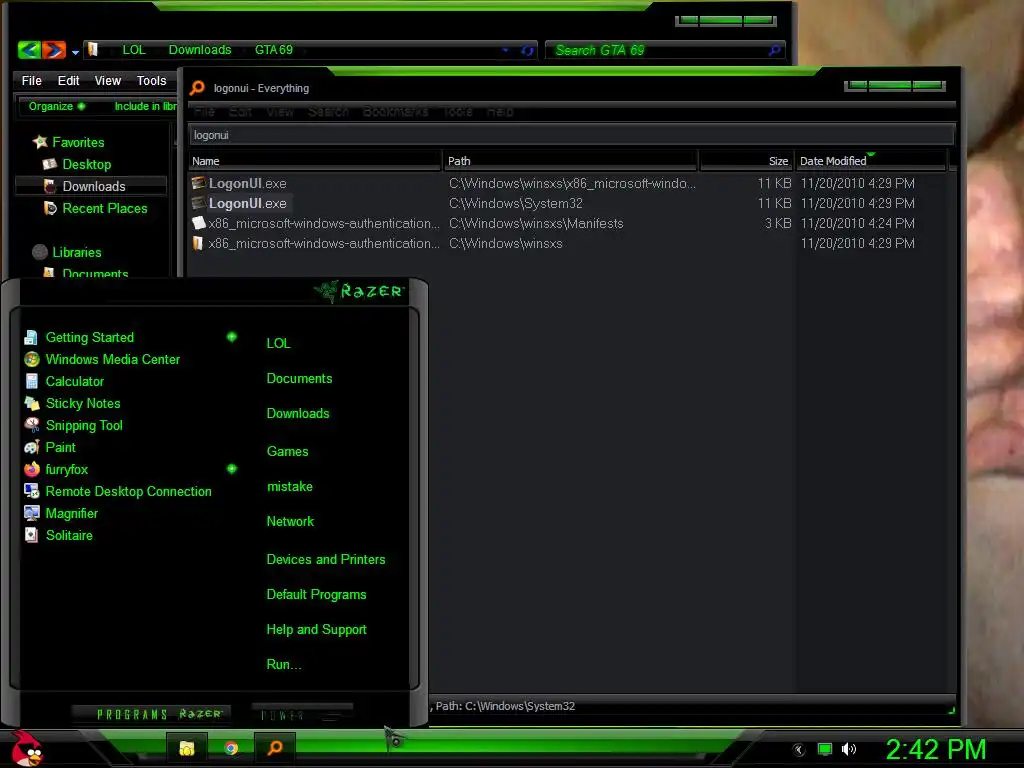Image resolution: width=1024 pixels, height=768 pixels.
Task: Select LogonUI.exe located in C:\Windows\System32
Action: [x=248, y=203]
